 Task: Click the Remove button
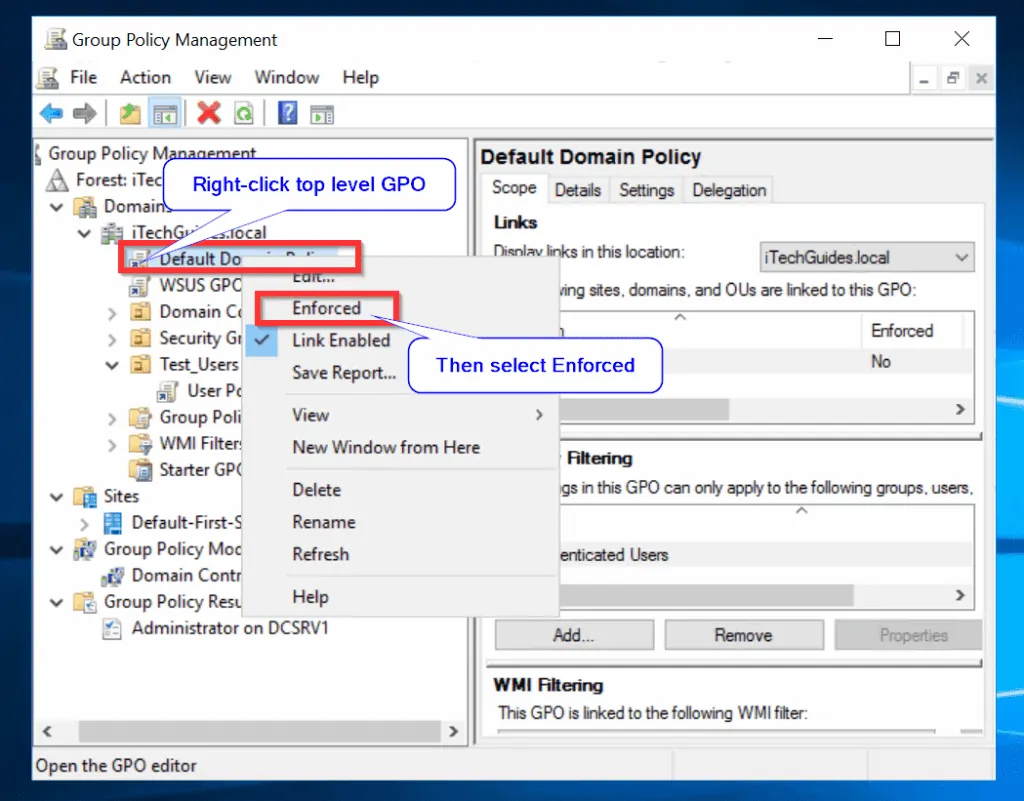coord(743,635)
